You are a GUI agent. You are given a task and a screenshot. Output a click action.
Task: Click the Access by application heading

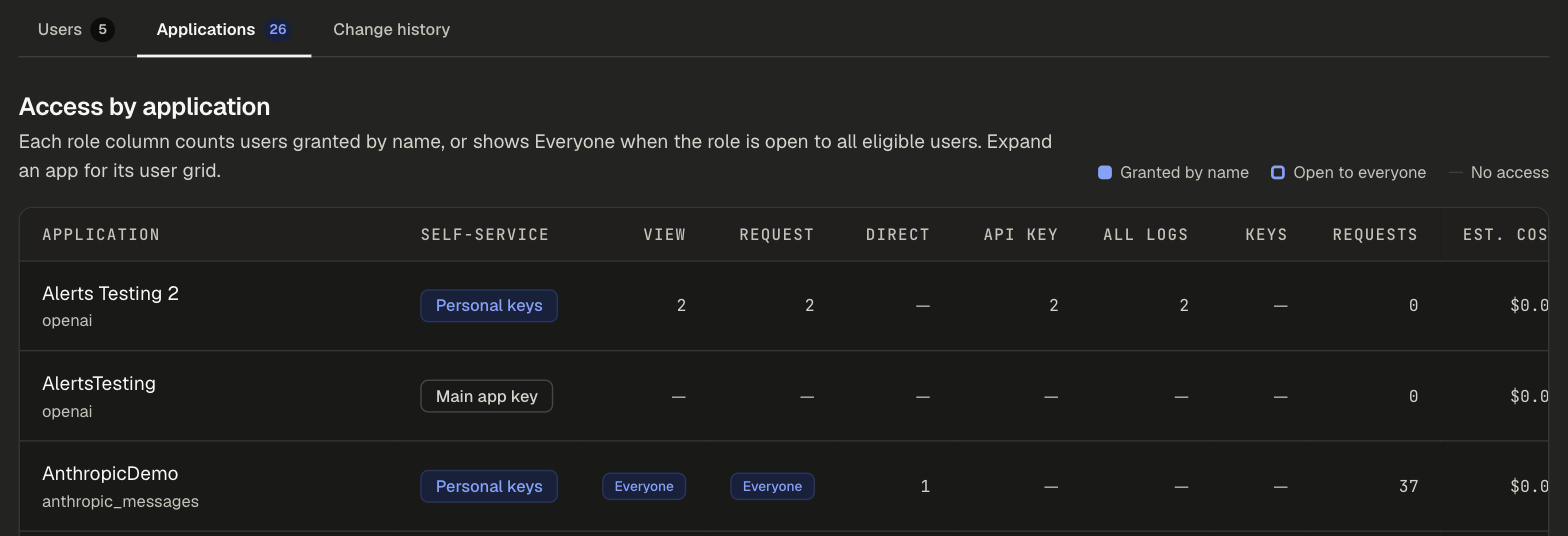145,107
